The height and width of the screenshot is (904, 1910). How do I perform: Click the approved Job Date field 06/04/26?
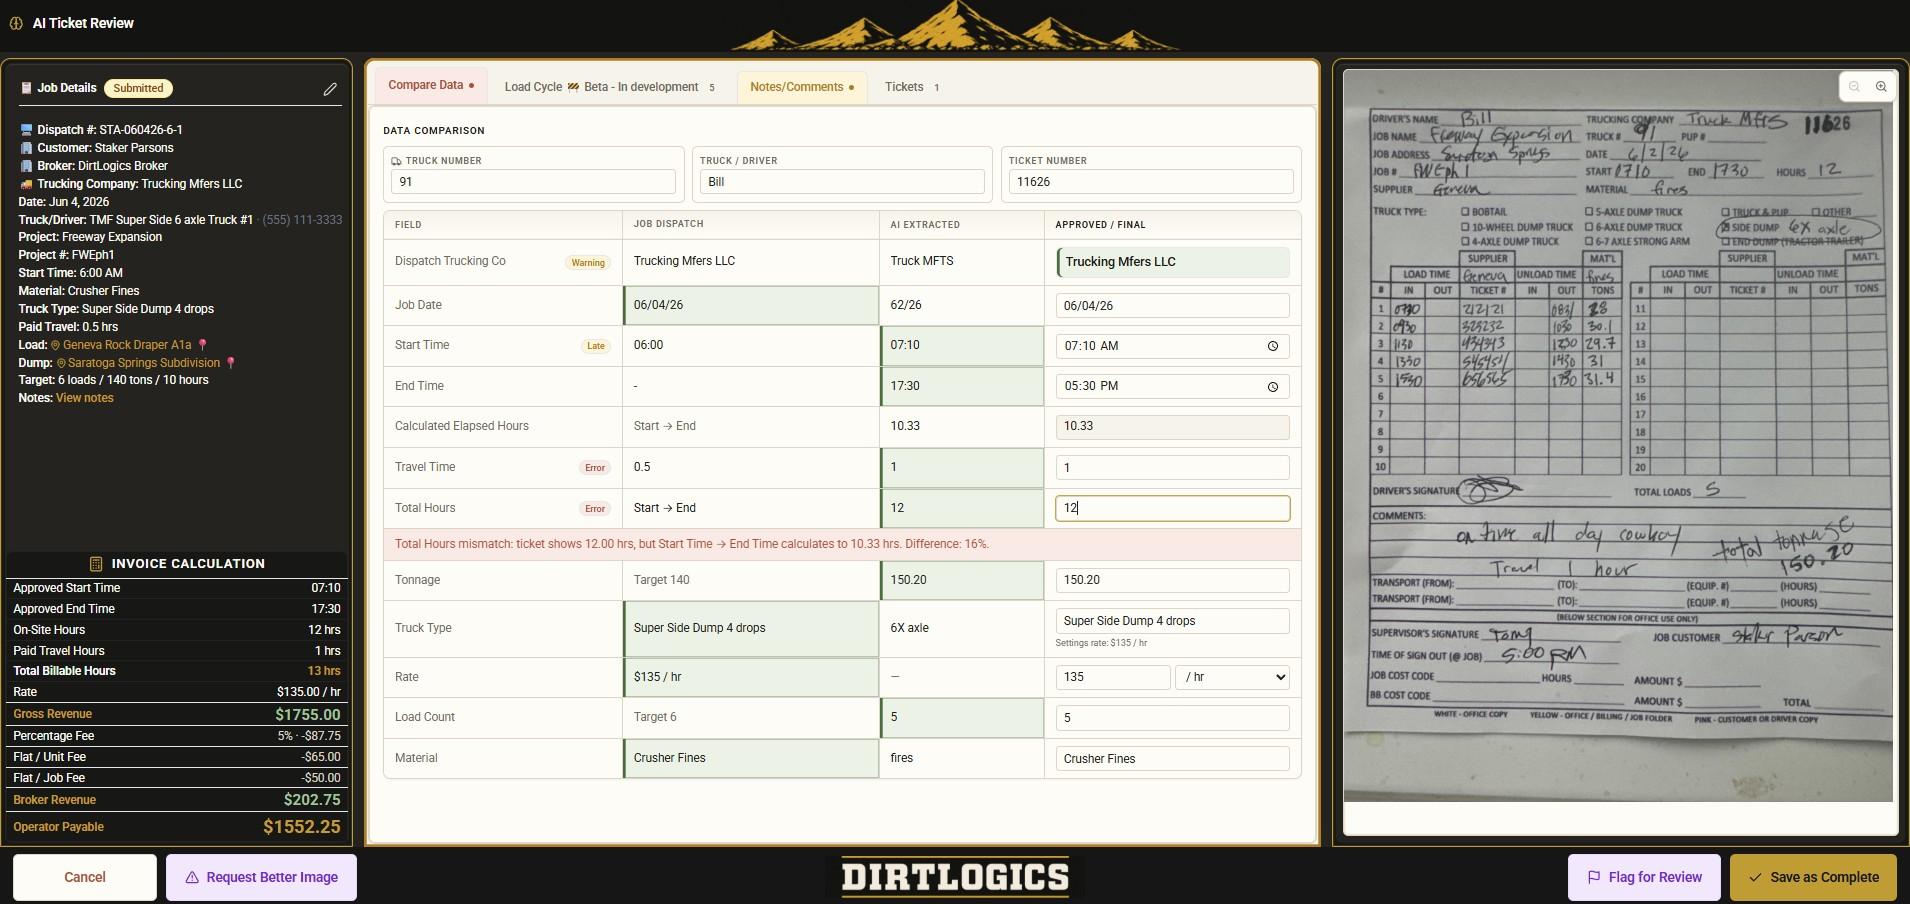tap(1173, 306)
